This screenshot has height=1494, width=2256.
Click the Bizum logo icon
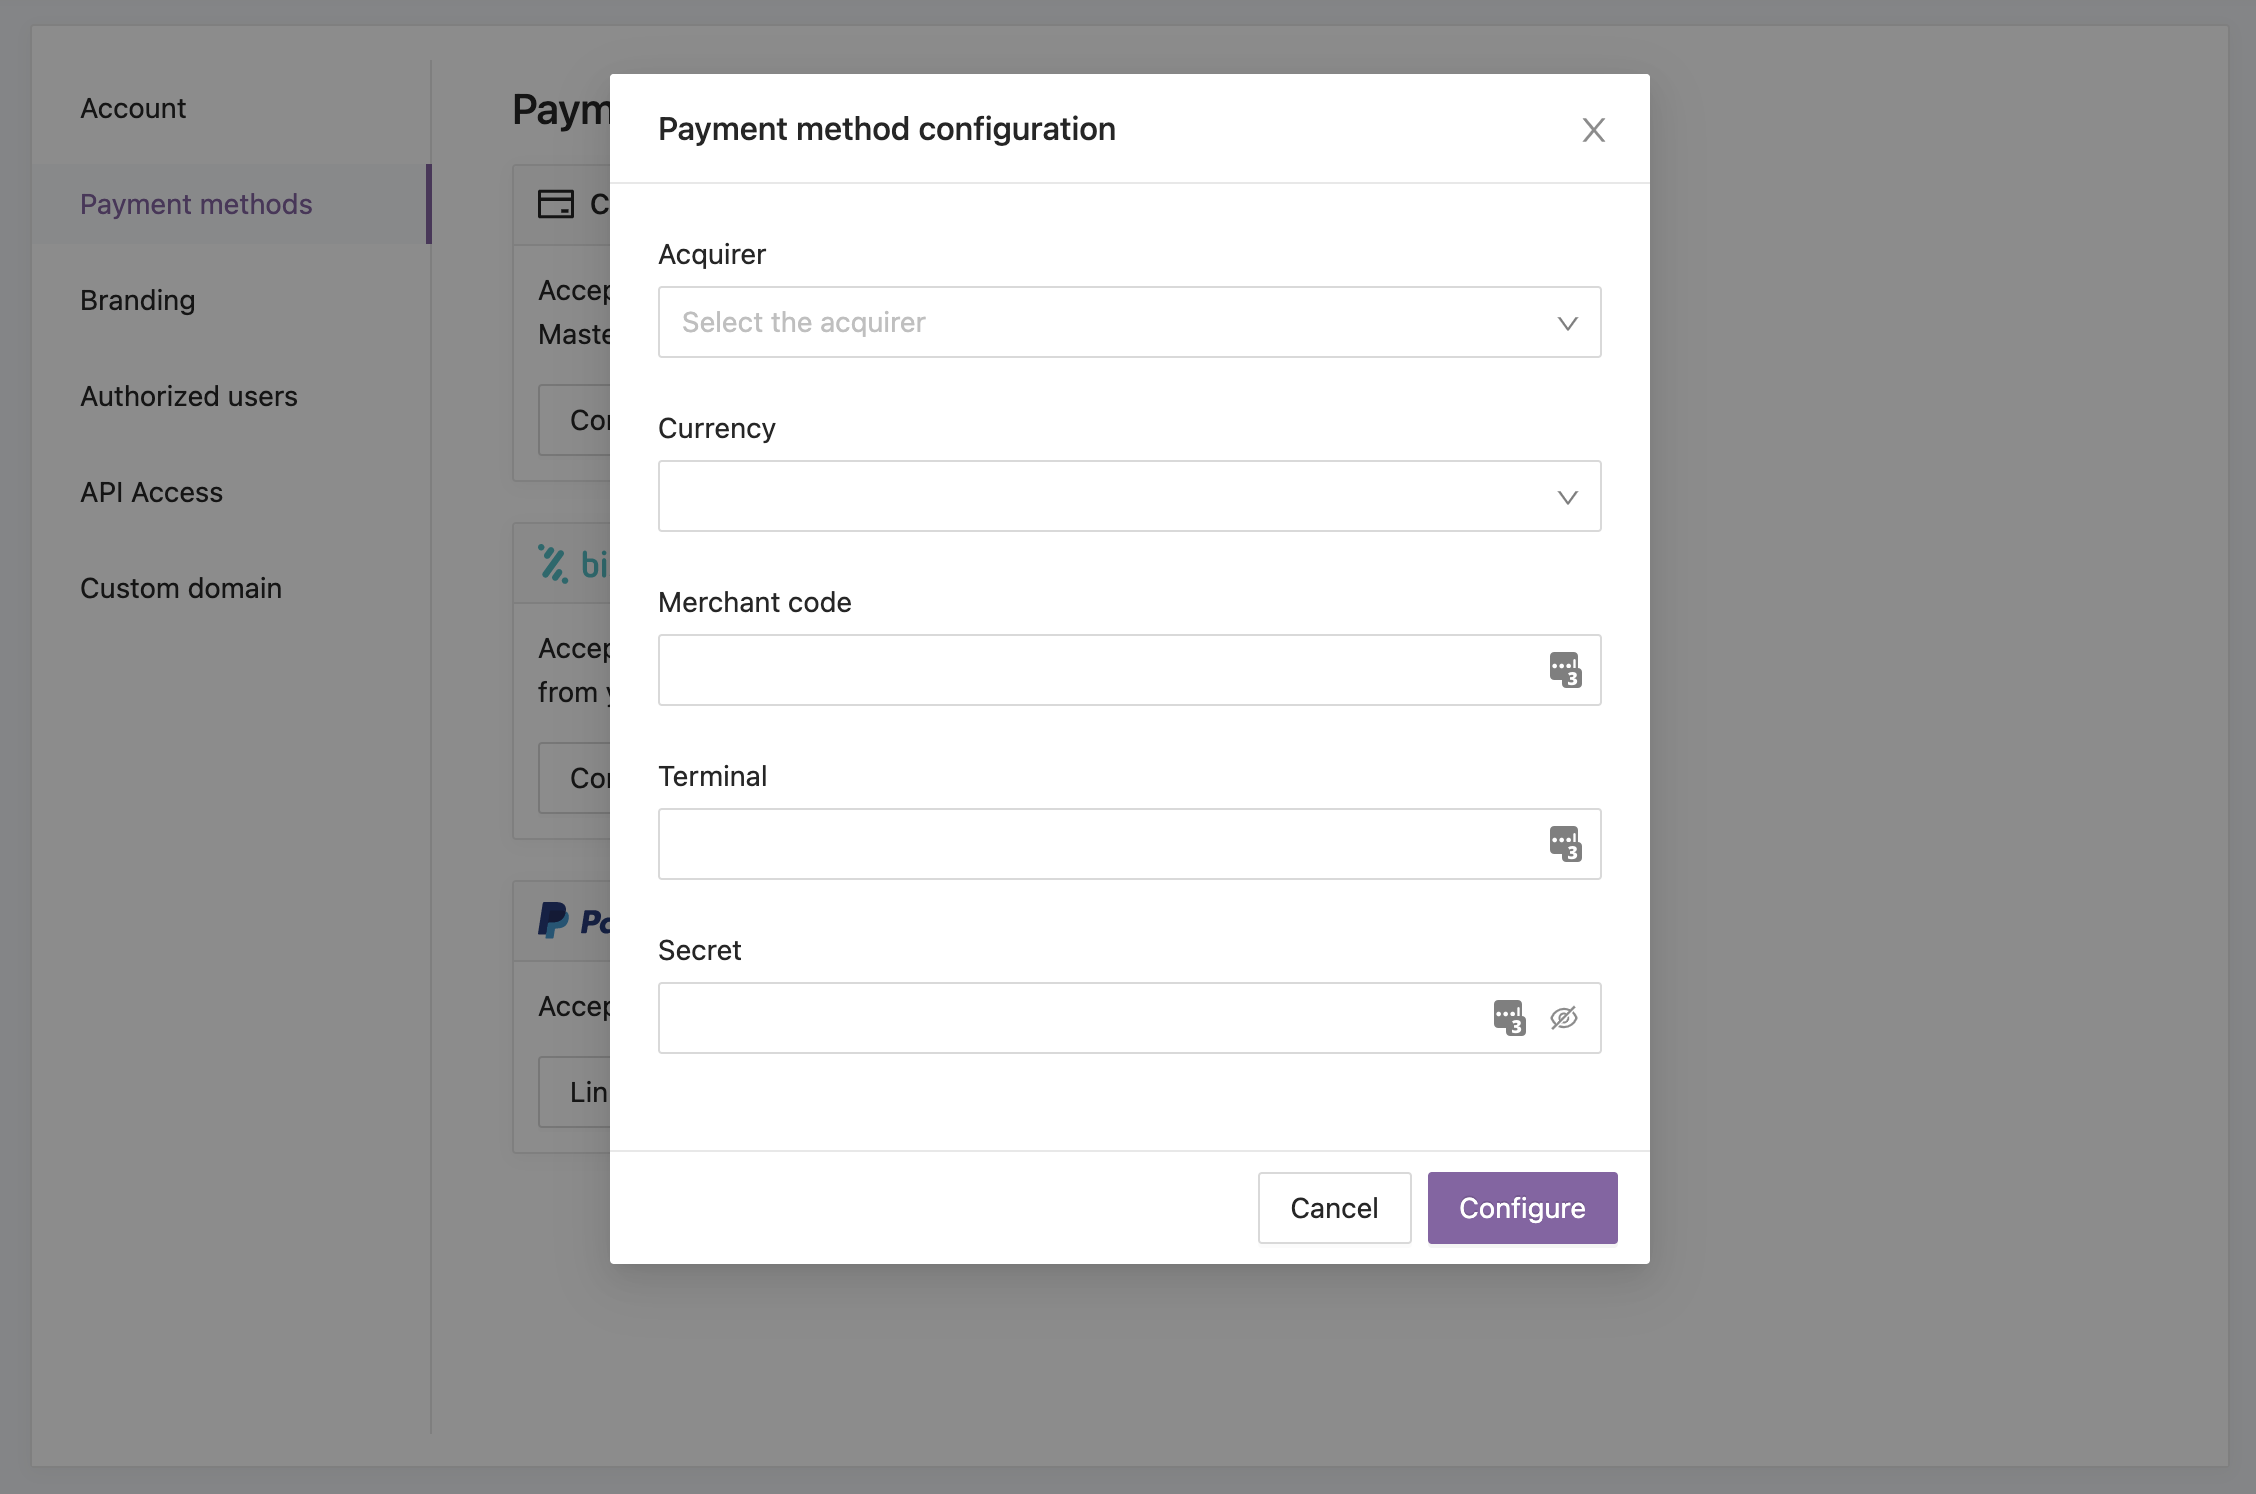pos(553,564)
